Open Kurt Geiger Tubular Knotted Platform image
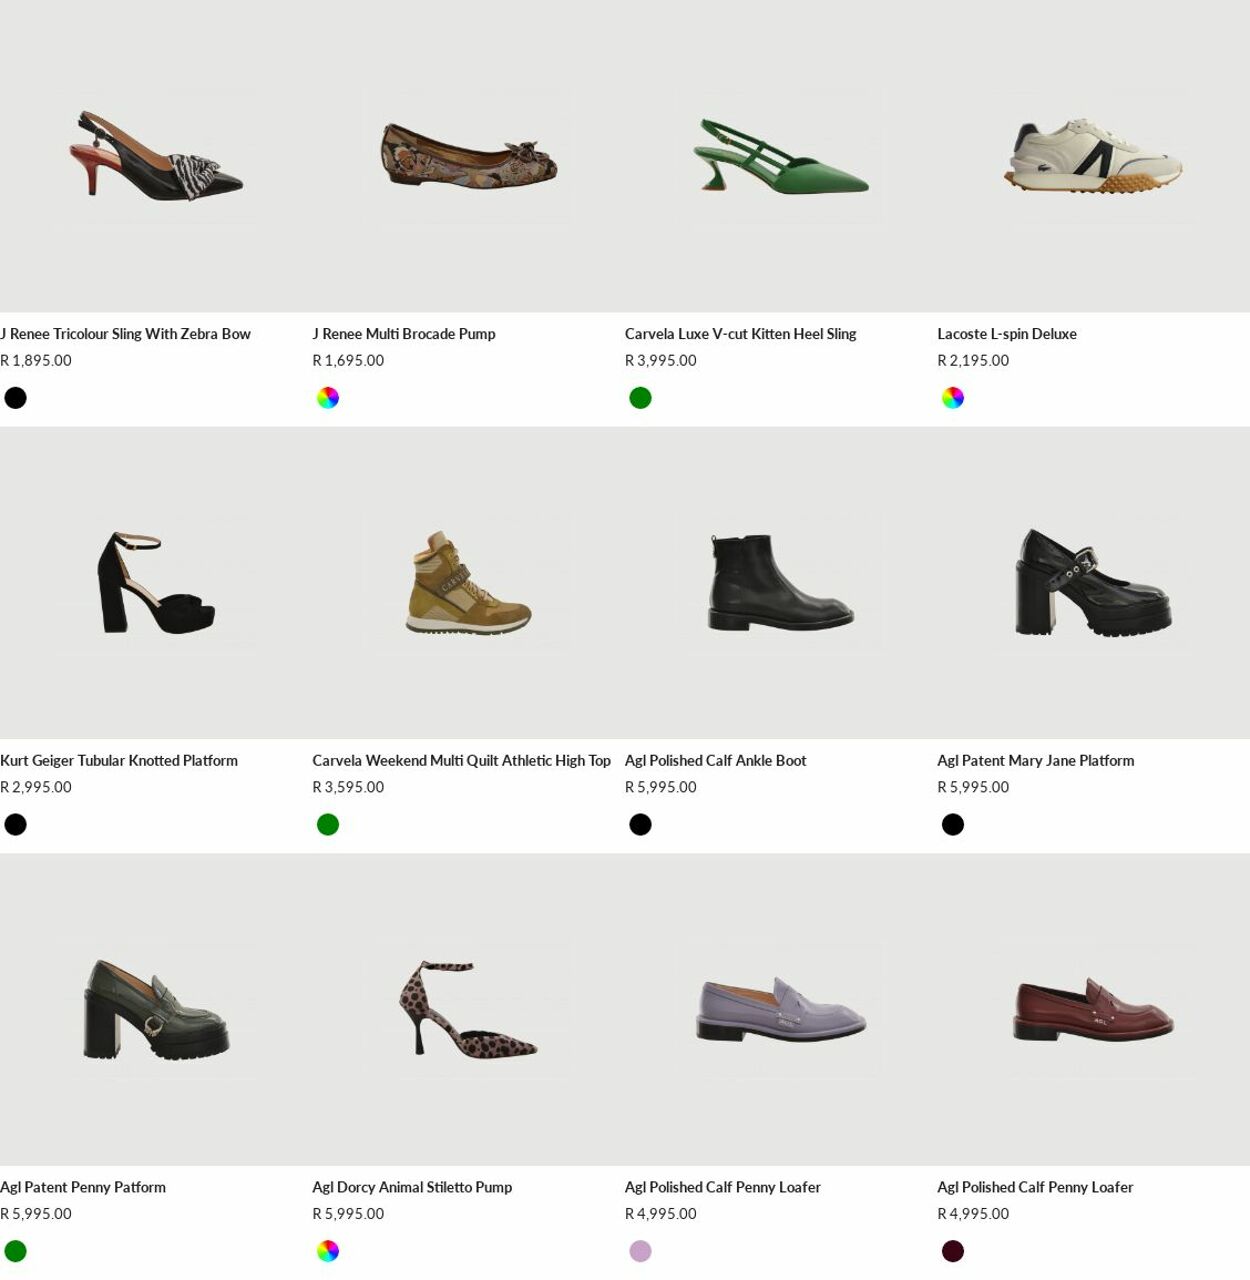This screenshot has width=1250, height=1280. 156,583
